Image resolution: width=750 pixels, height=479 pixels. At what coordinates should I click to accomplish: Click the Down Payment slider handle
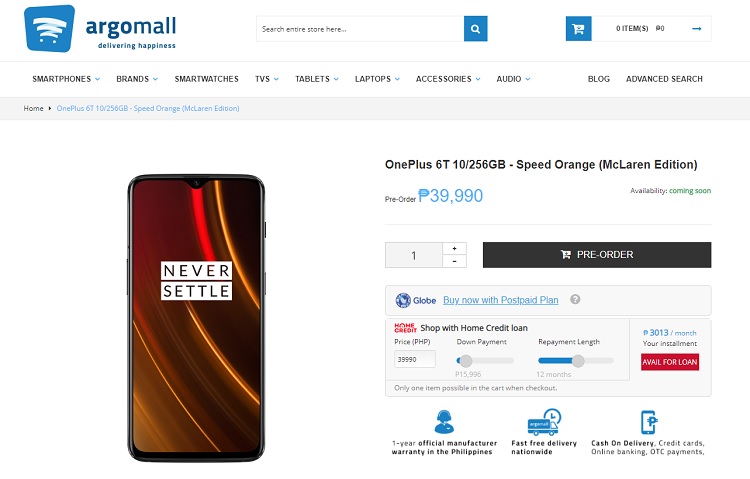coord(465,360)
